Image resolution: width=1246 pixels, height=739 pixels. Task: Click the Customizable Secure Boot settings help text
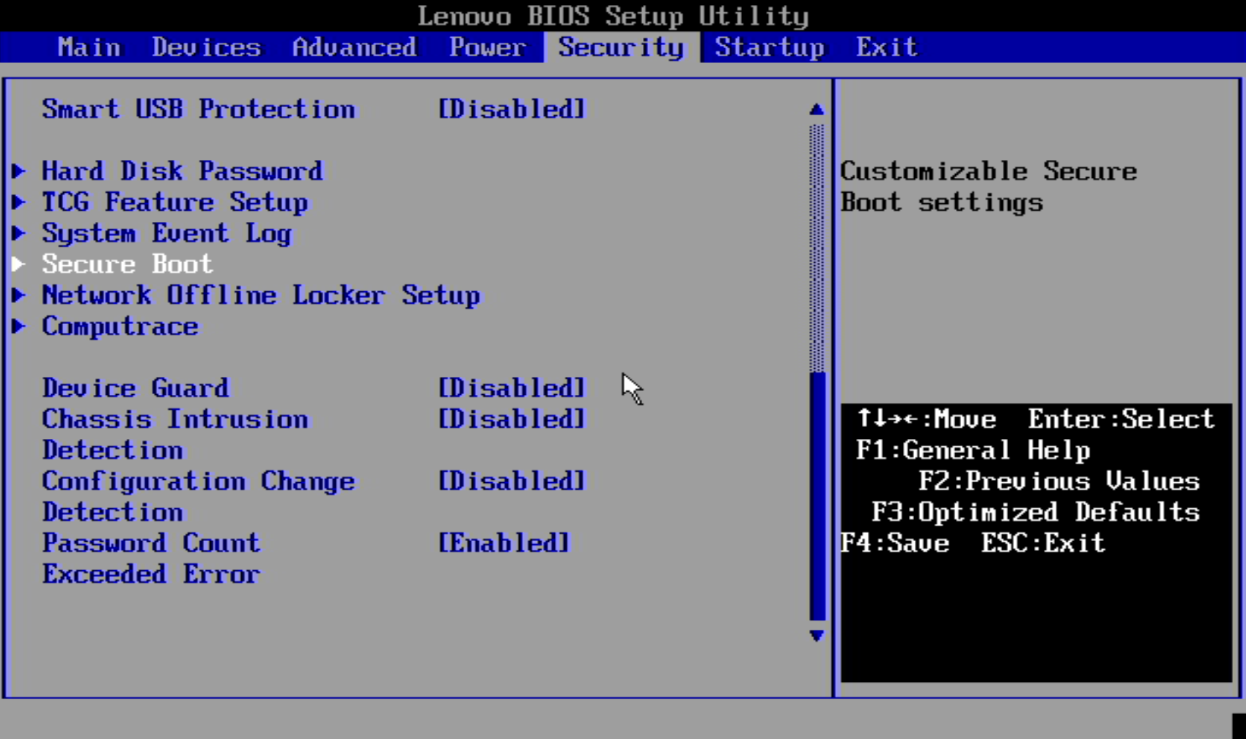click(x=989, y=186)
